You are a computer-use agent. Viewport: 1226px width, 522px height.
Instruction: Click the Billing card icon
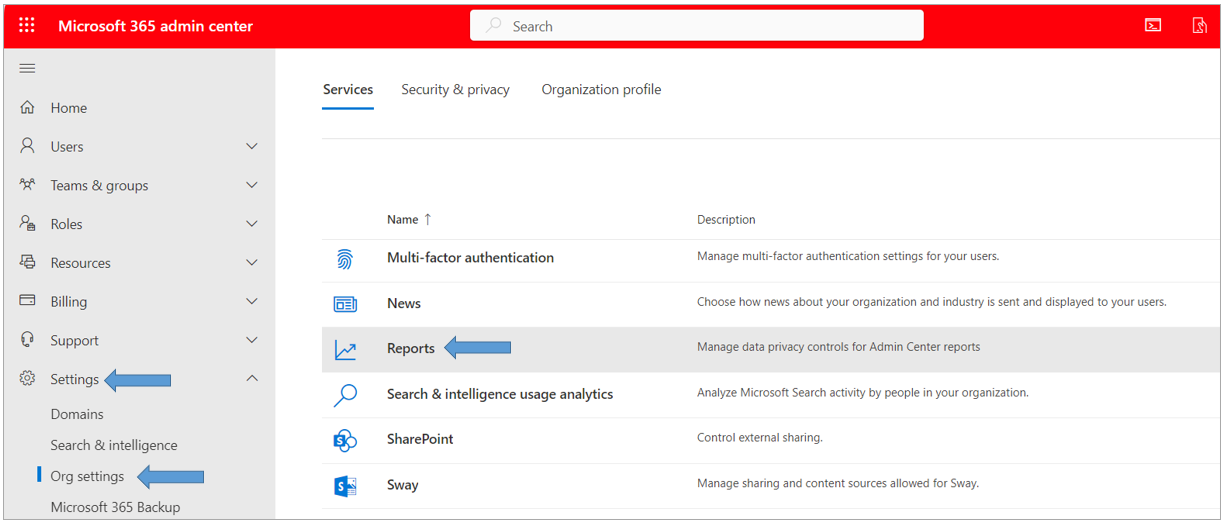pos(28,301)
